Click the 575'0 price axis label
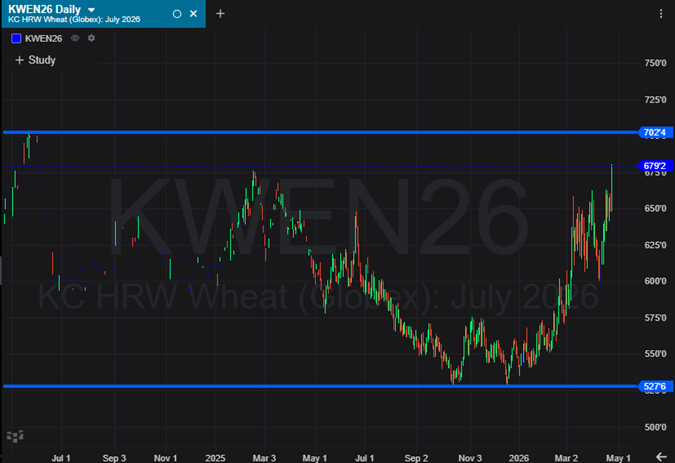Viewport: 675px width, 463px height. point(655,318)
